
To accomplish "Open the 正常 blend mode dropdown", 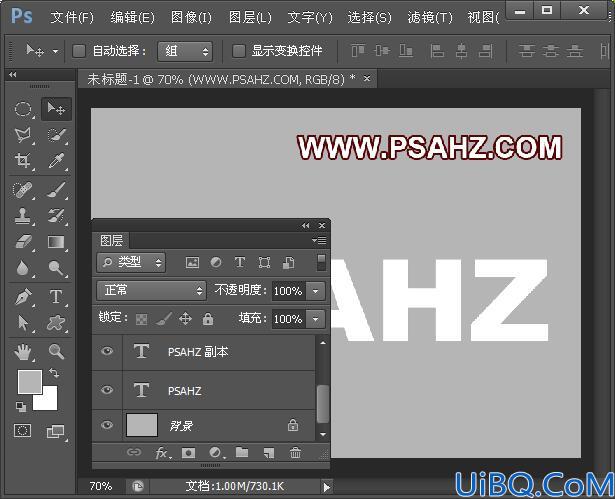I will point(151,291).
